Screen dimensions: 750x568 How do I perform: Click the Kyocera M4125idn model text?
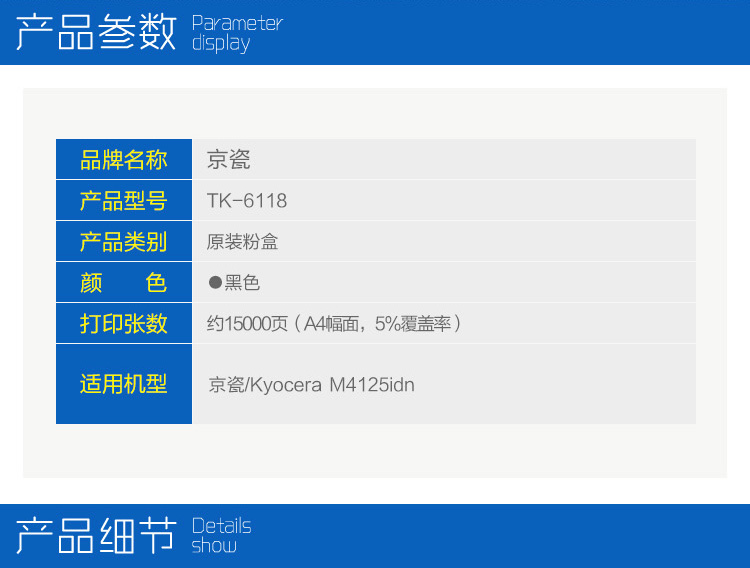pos(311,385)
